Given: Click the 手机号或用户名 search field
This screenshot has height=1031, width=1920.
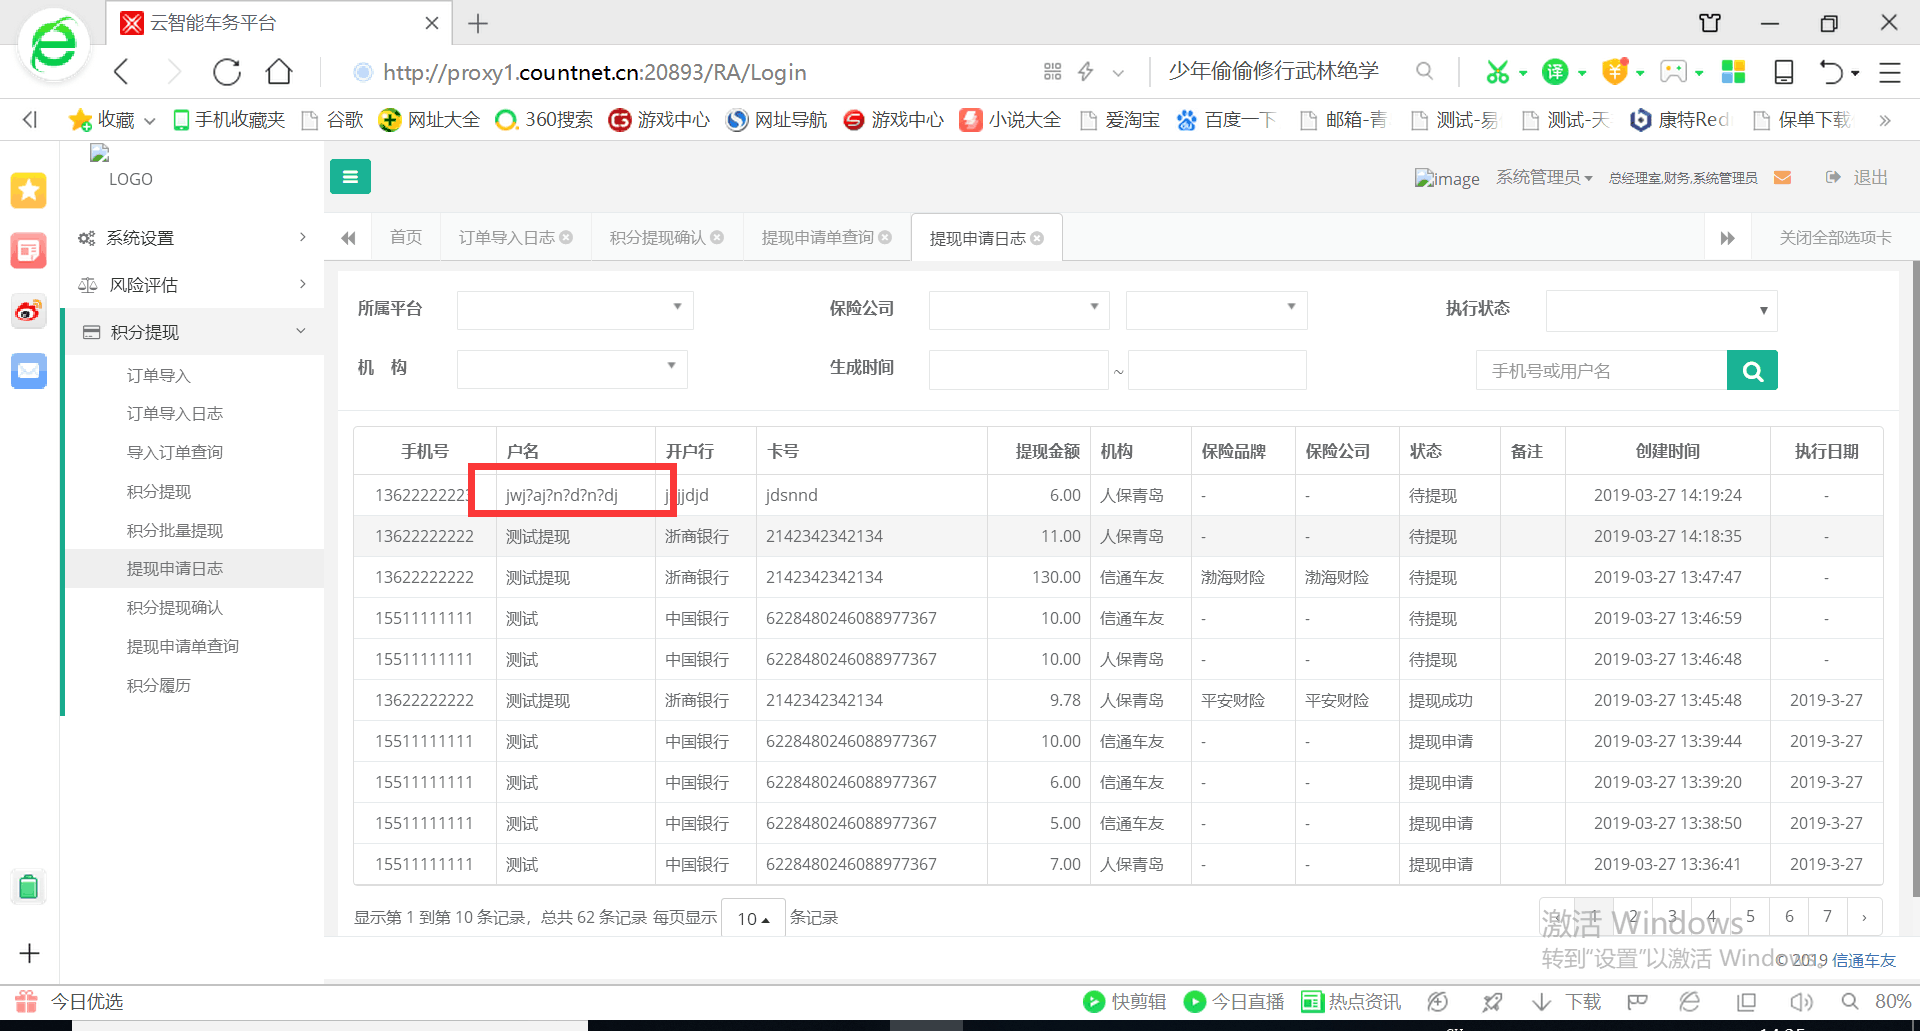Looking at the screenshot, I should (x=1600, y=371).
